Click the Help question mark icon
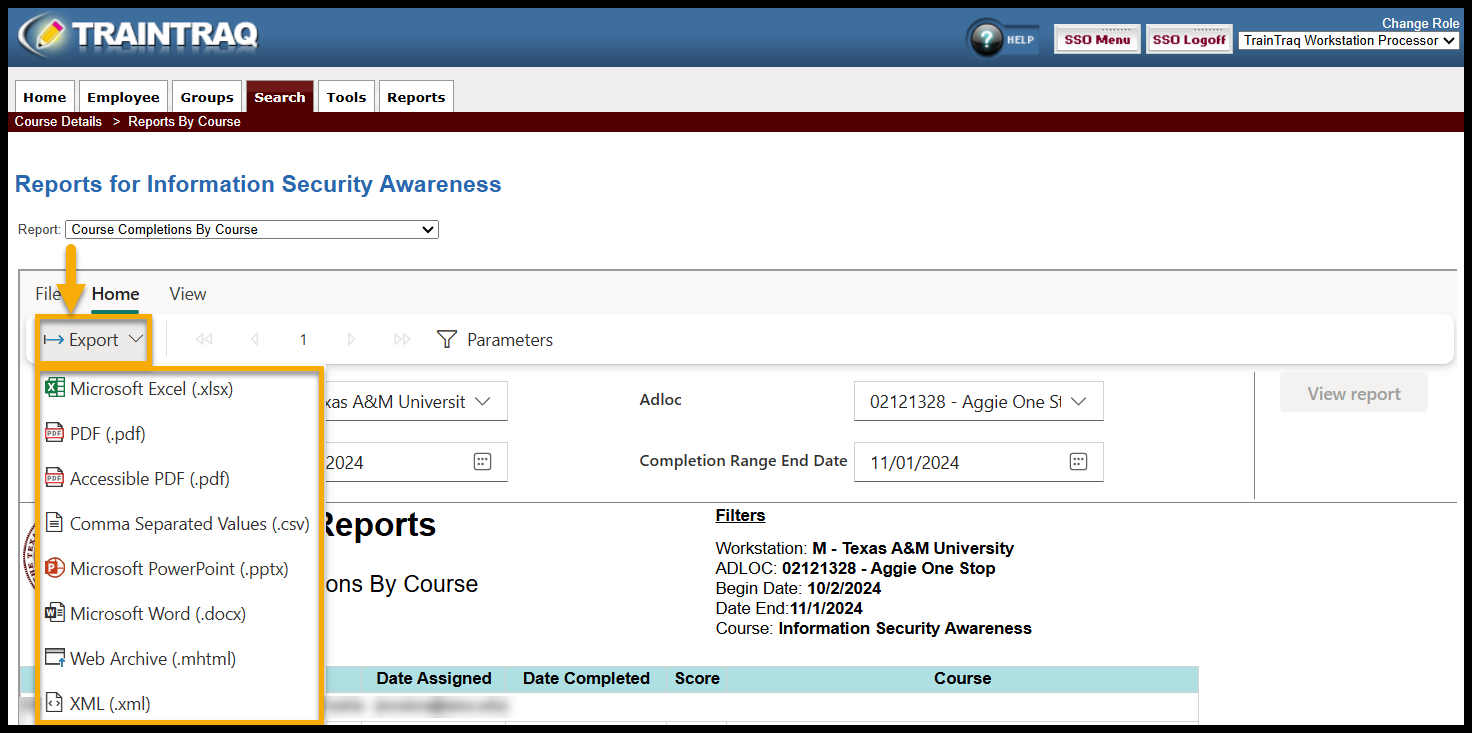Viewport: 1472px width, 733px height. [987, 39]
